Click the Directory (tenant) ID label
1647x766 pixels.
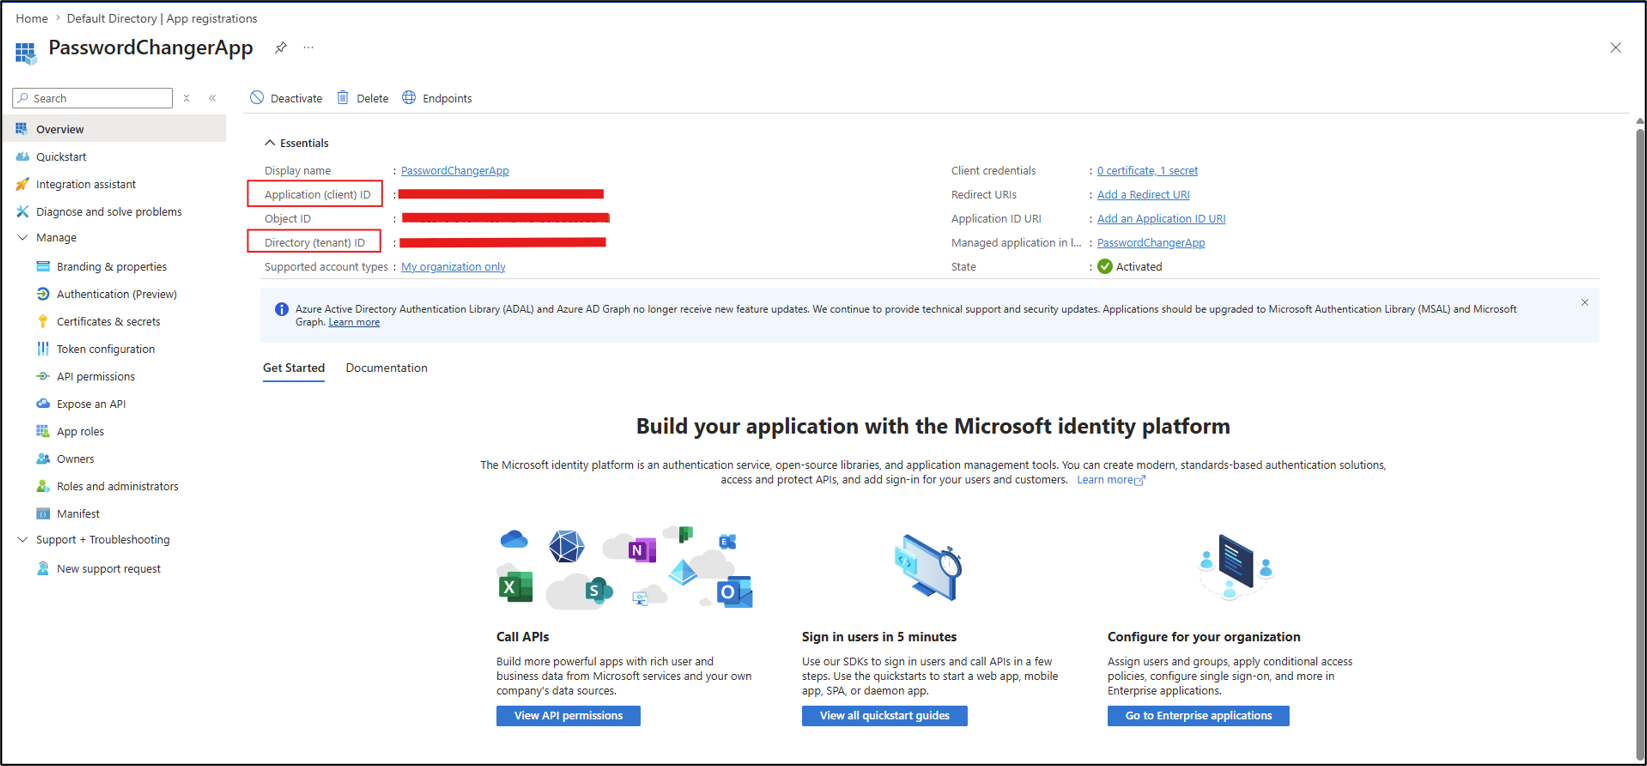[x=315, y=243]
